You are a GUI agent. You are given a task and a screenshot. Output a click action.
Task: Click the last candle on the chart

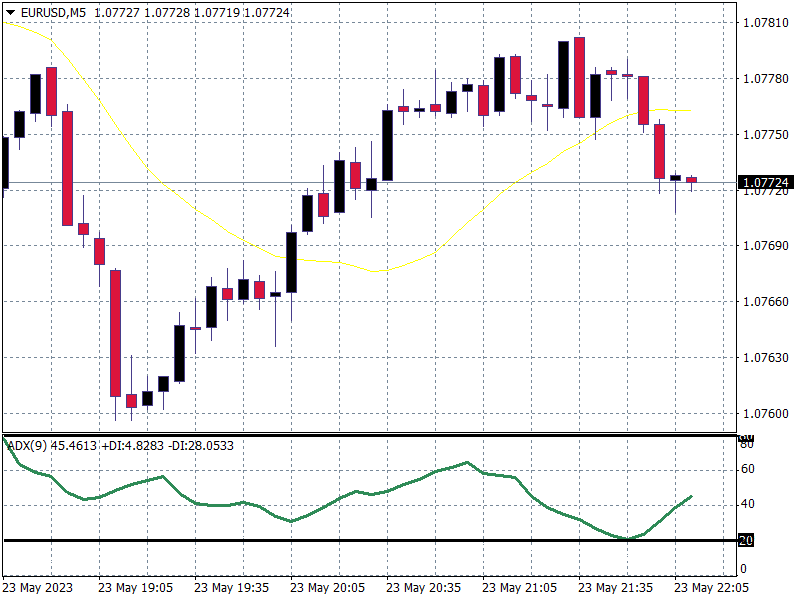[x=691, y=180]
